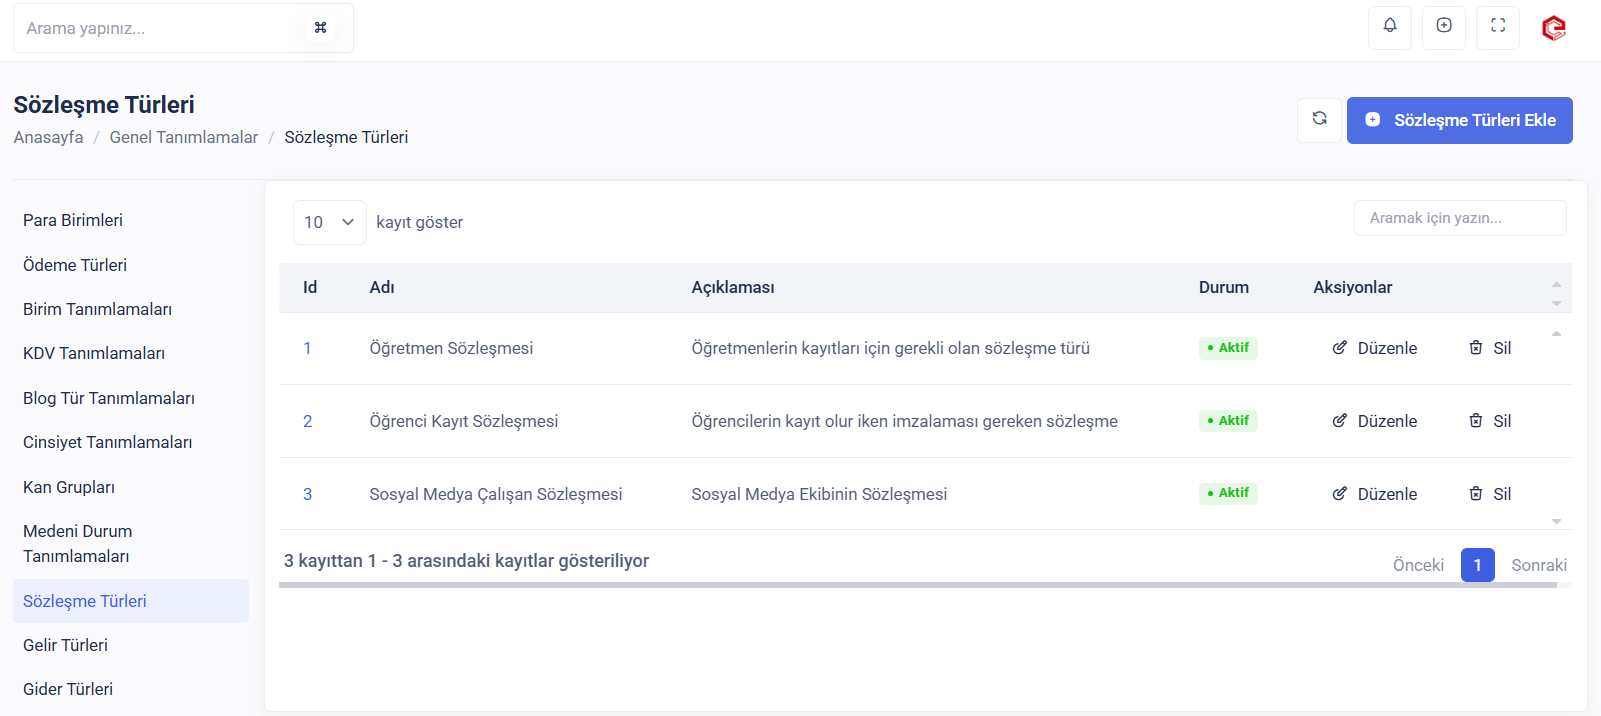Click edit pencil icon for Sosyal Medya row
Image resolution: width=1601 pixels, height=716 pixels.
point(1339,494)
